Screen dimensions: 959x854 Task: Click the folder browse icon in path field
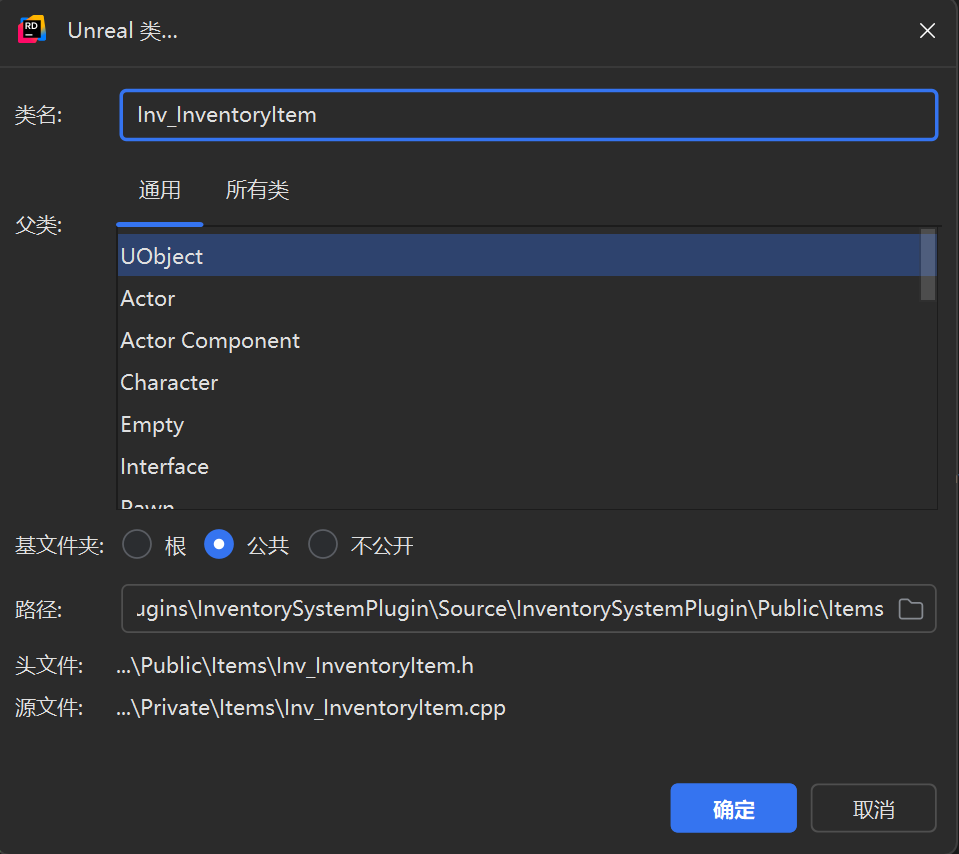[910, 609]
